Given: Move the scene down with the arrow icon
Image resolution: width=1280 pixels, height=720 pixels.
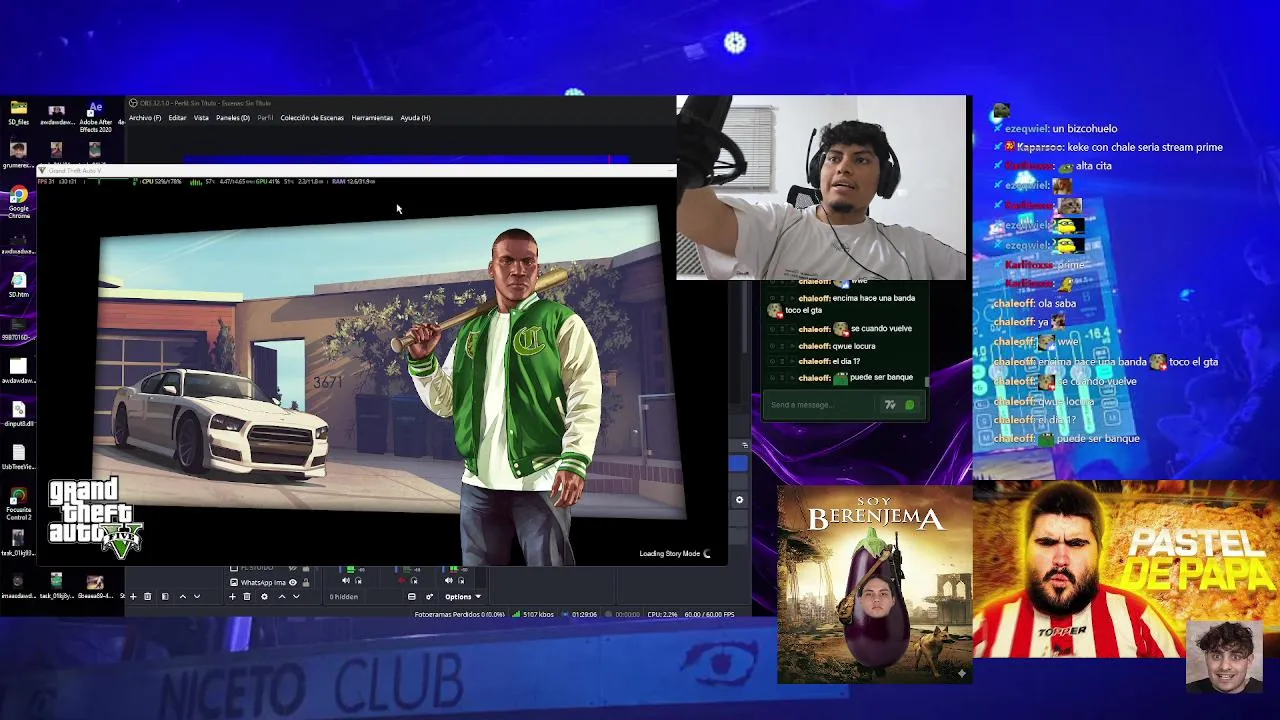Looking at the screenshot, I should (x=197, y=596).
